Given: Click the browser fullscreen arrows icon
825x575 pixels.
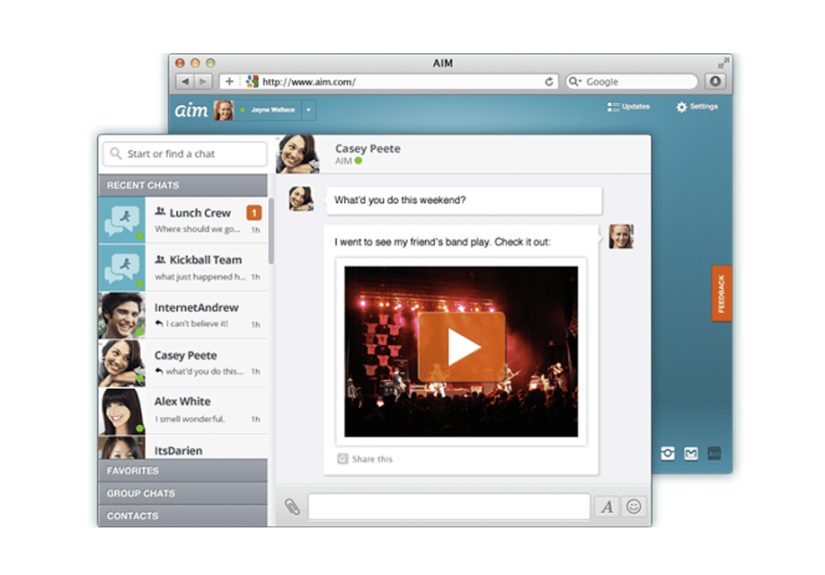Looking at the screenshot, I should pyautogui.click(x=723, y=64).
